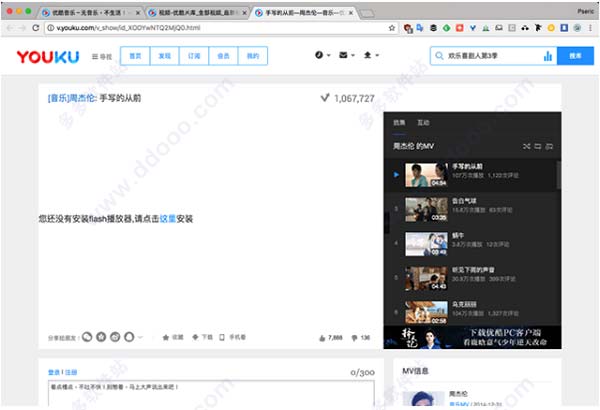
Task: Toggle shuffle playback in playlist panel
Action: [x=527, y=146]
